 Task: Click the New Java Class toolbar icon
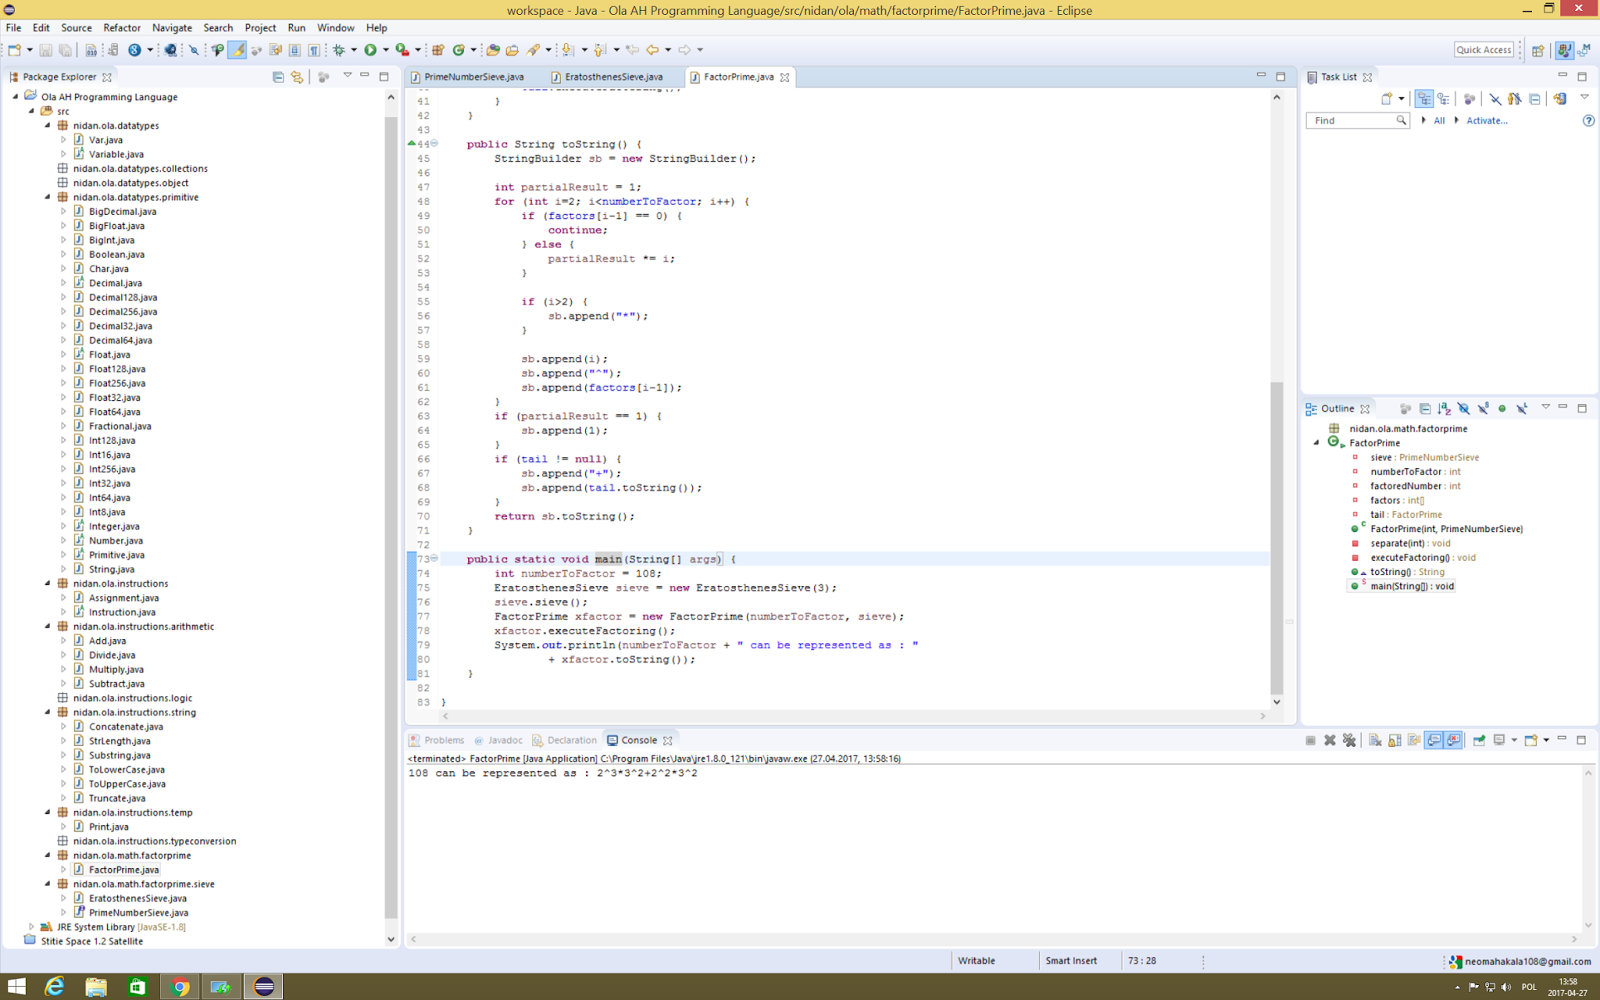click(459, 50)
